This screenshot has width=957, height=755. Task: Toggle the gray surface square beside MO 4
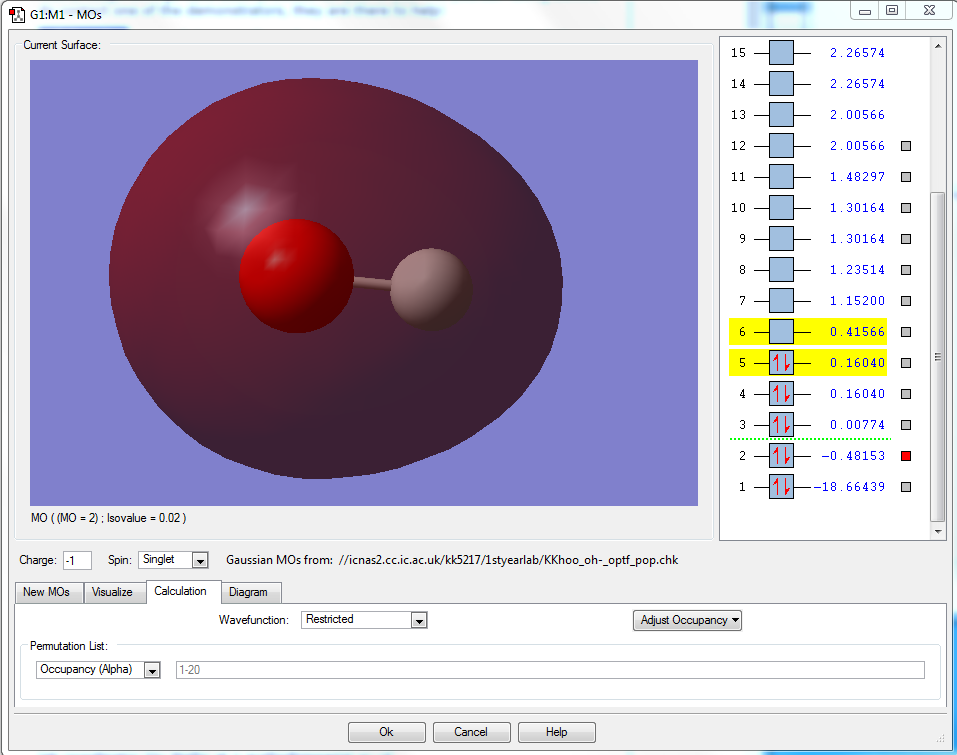coord(906,394)
